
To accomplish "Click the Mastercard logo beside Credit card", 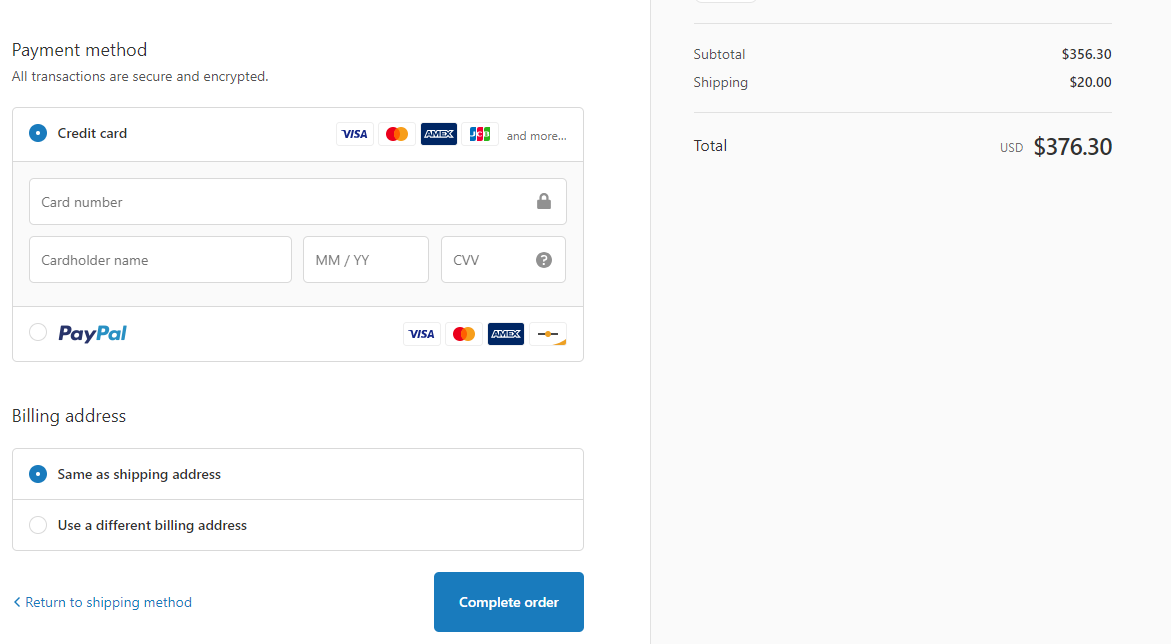I will (397, 134).
